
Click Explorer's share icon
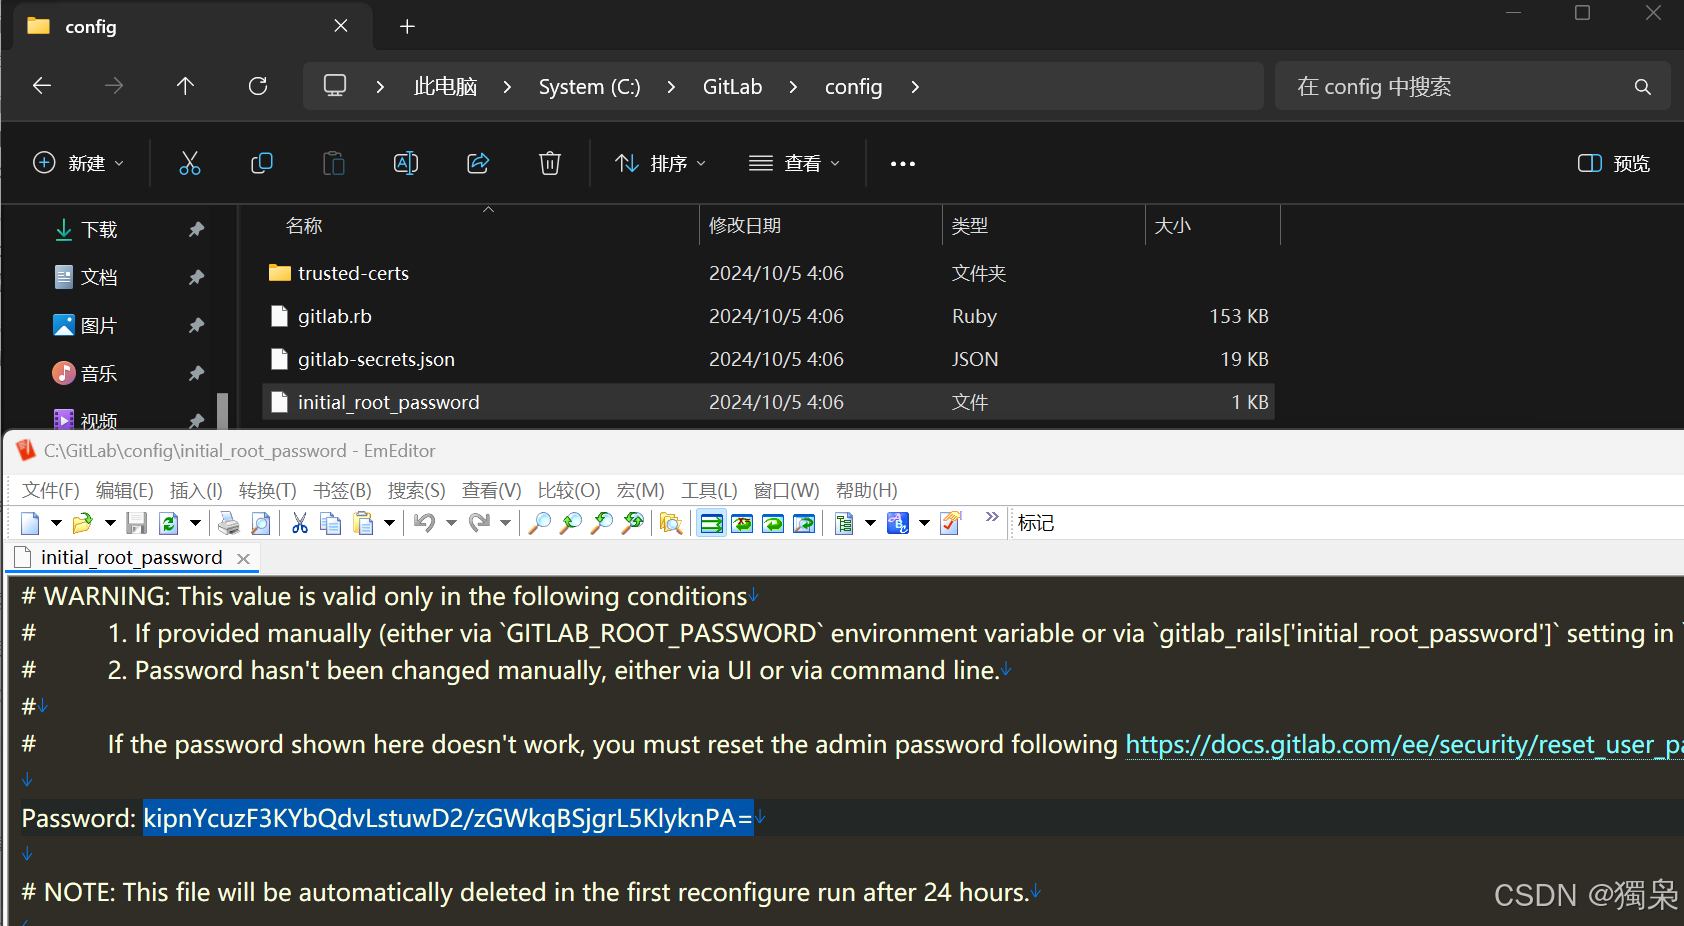point(478,163)
